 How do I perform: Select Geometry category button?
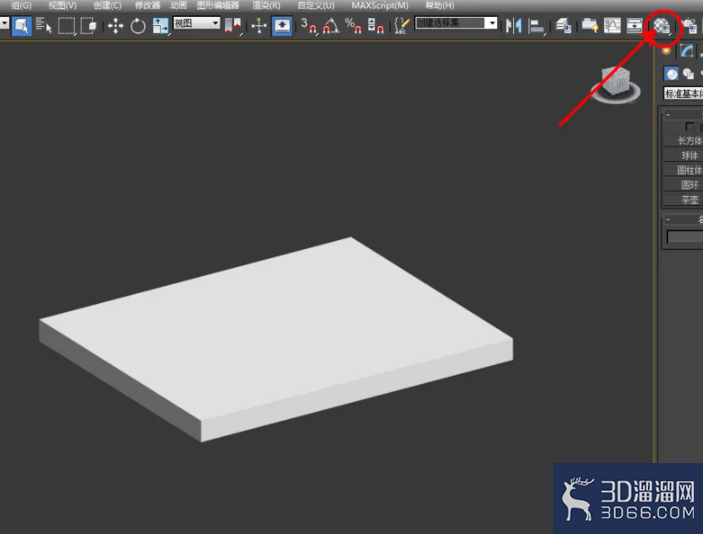(x=671, y=74)
